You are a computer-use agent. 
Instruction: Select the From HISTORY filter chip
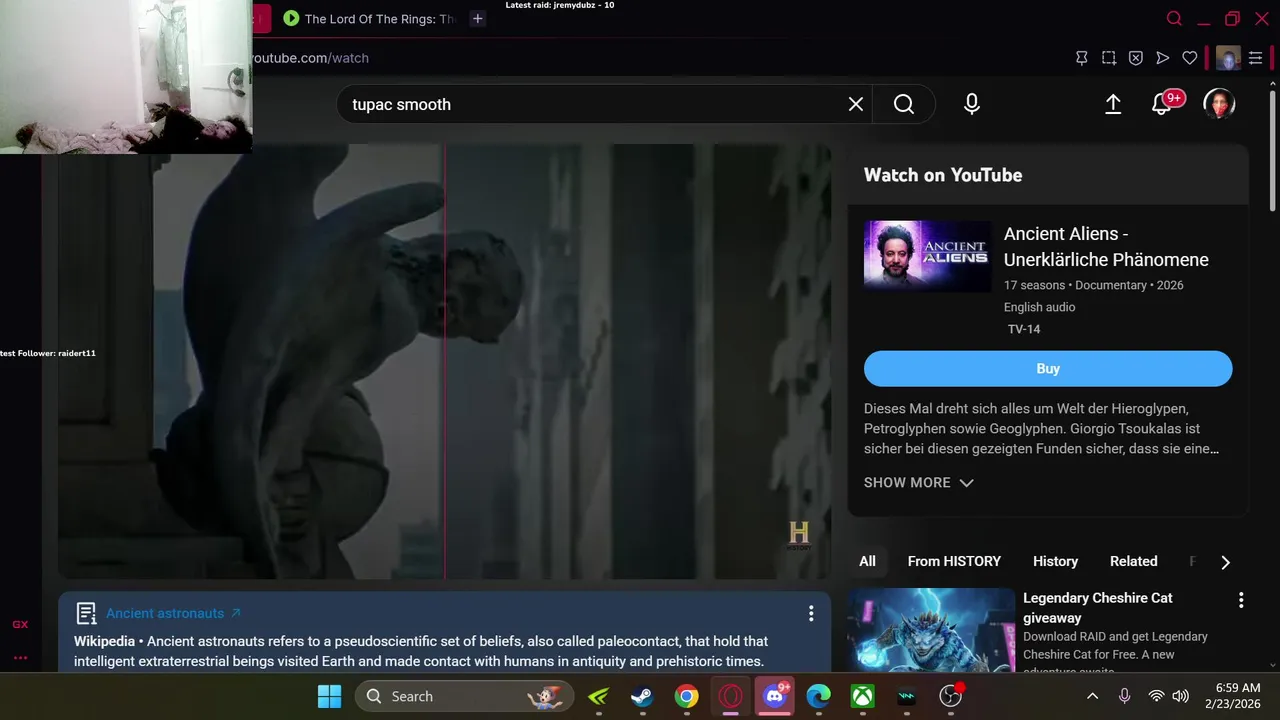pos(954,562)
